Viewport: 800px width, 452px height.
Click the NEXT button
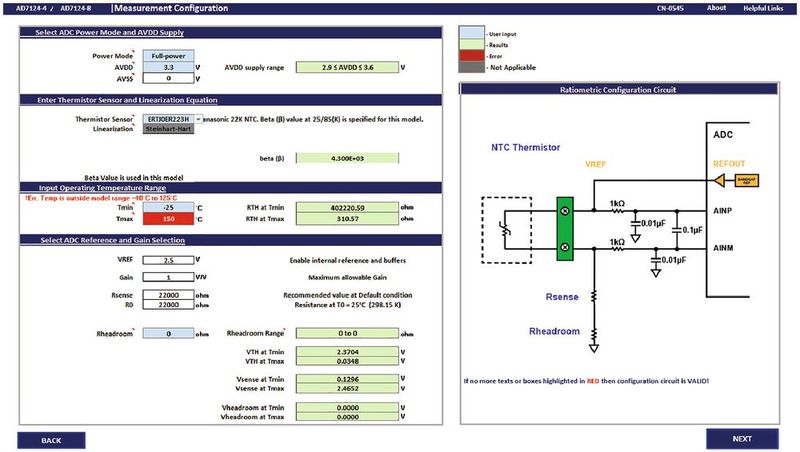coord(742,439)
